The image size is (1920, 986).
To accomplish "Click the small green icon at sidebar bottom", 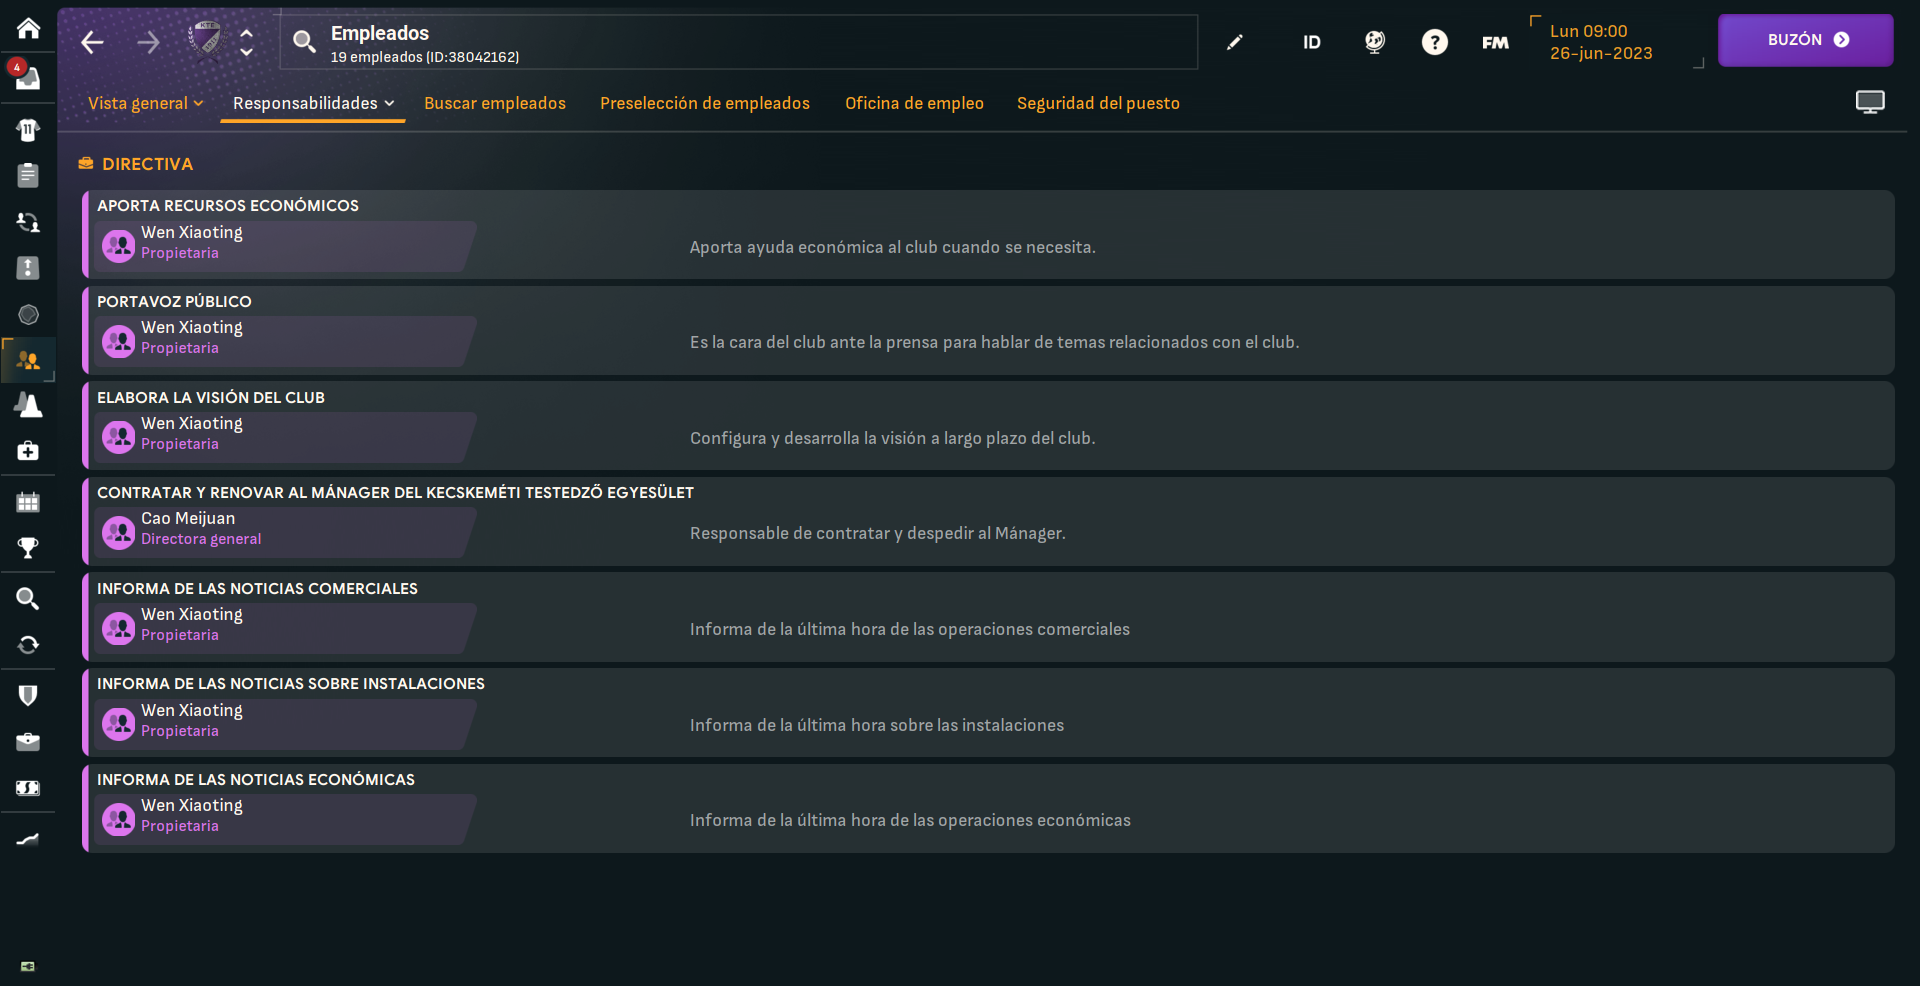I will point(28,966).
